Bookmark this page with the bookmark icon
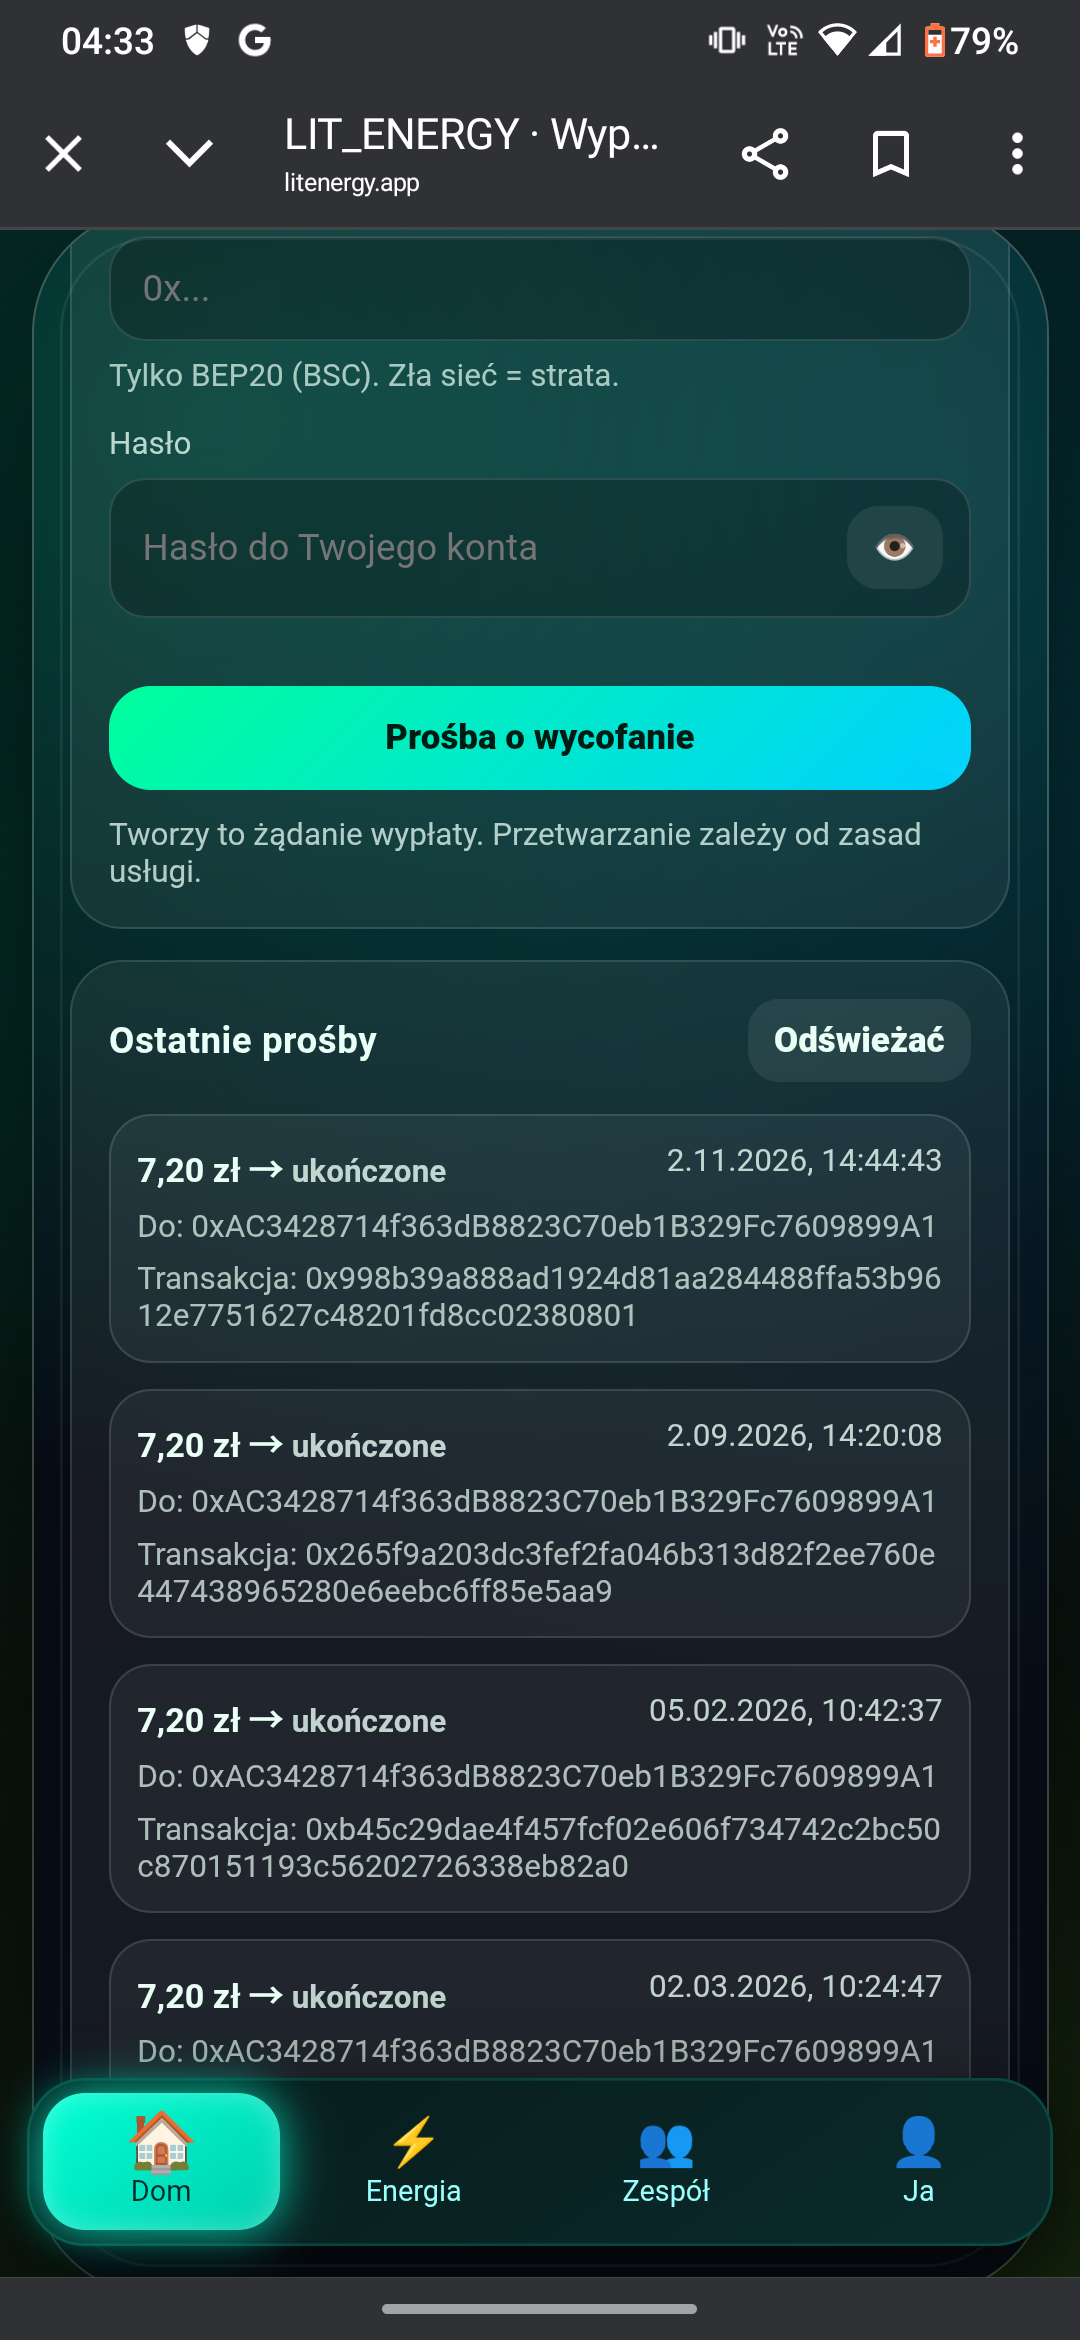This screenshot has height=2340, width=1080. tap(890, 154)
